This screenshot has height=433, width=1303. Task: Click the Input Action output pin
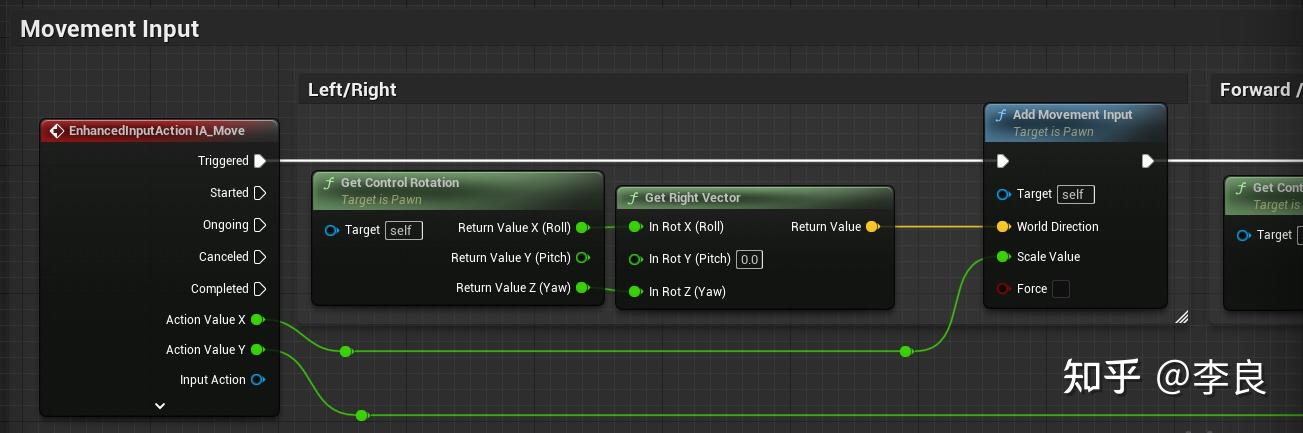[x=257, y=380]
